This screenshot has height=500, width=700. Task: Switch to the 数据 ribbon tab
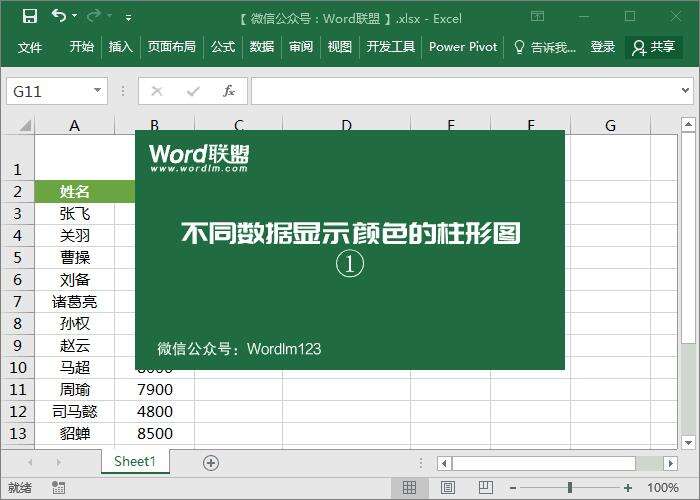pos(262,46)
